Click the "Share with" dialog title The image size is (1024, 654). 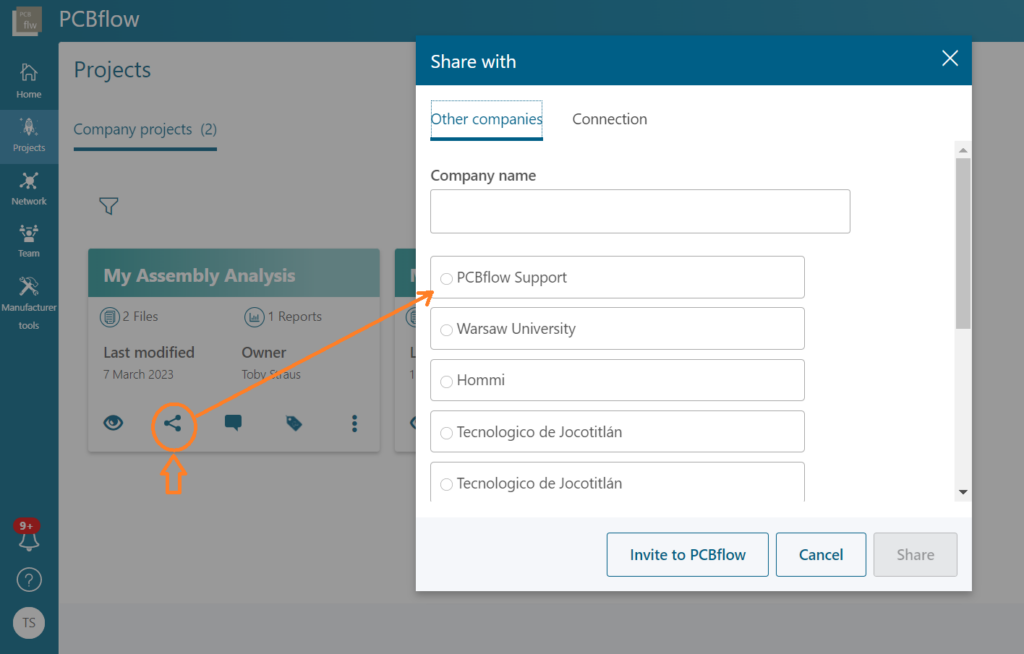click(473, 61)
